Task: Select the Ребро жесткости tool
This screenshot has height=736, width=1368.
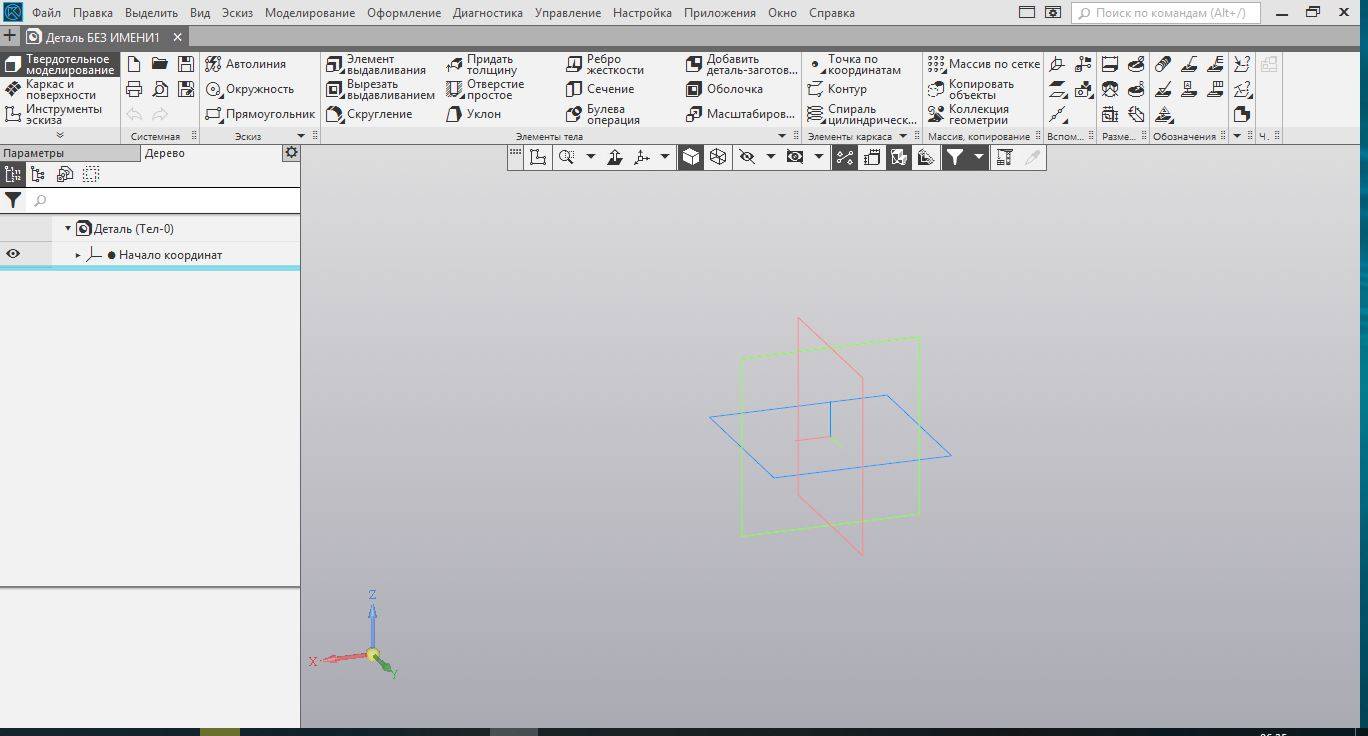Action: (605, 64)
